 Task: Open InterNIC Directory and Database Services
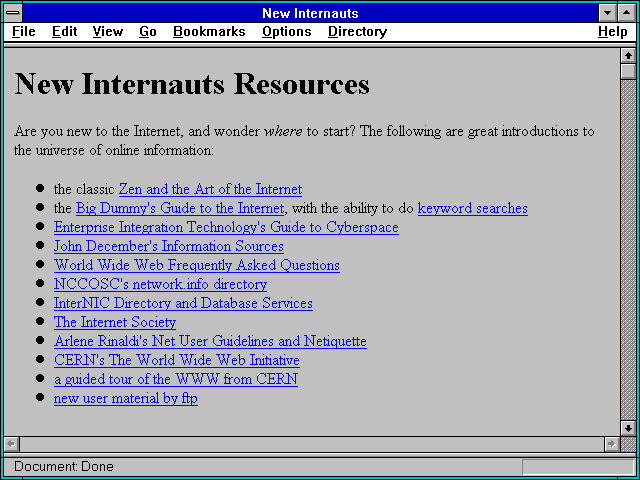click(183, 303)
